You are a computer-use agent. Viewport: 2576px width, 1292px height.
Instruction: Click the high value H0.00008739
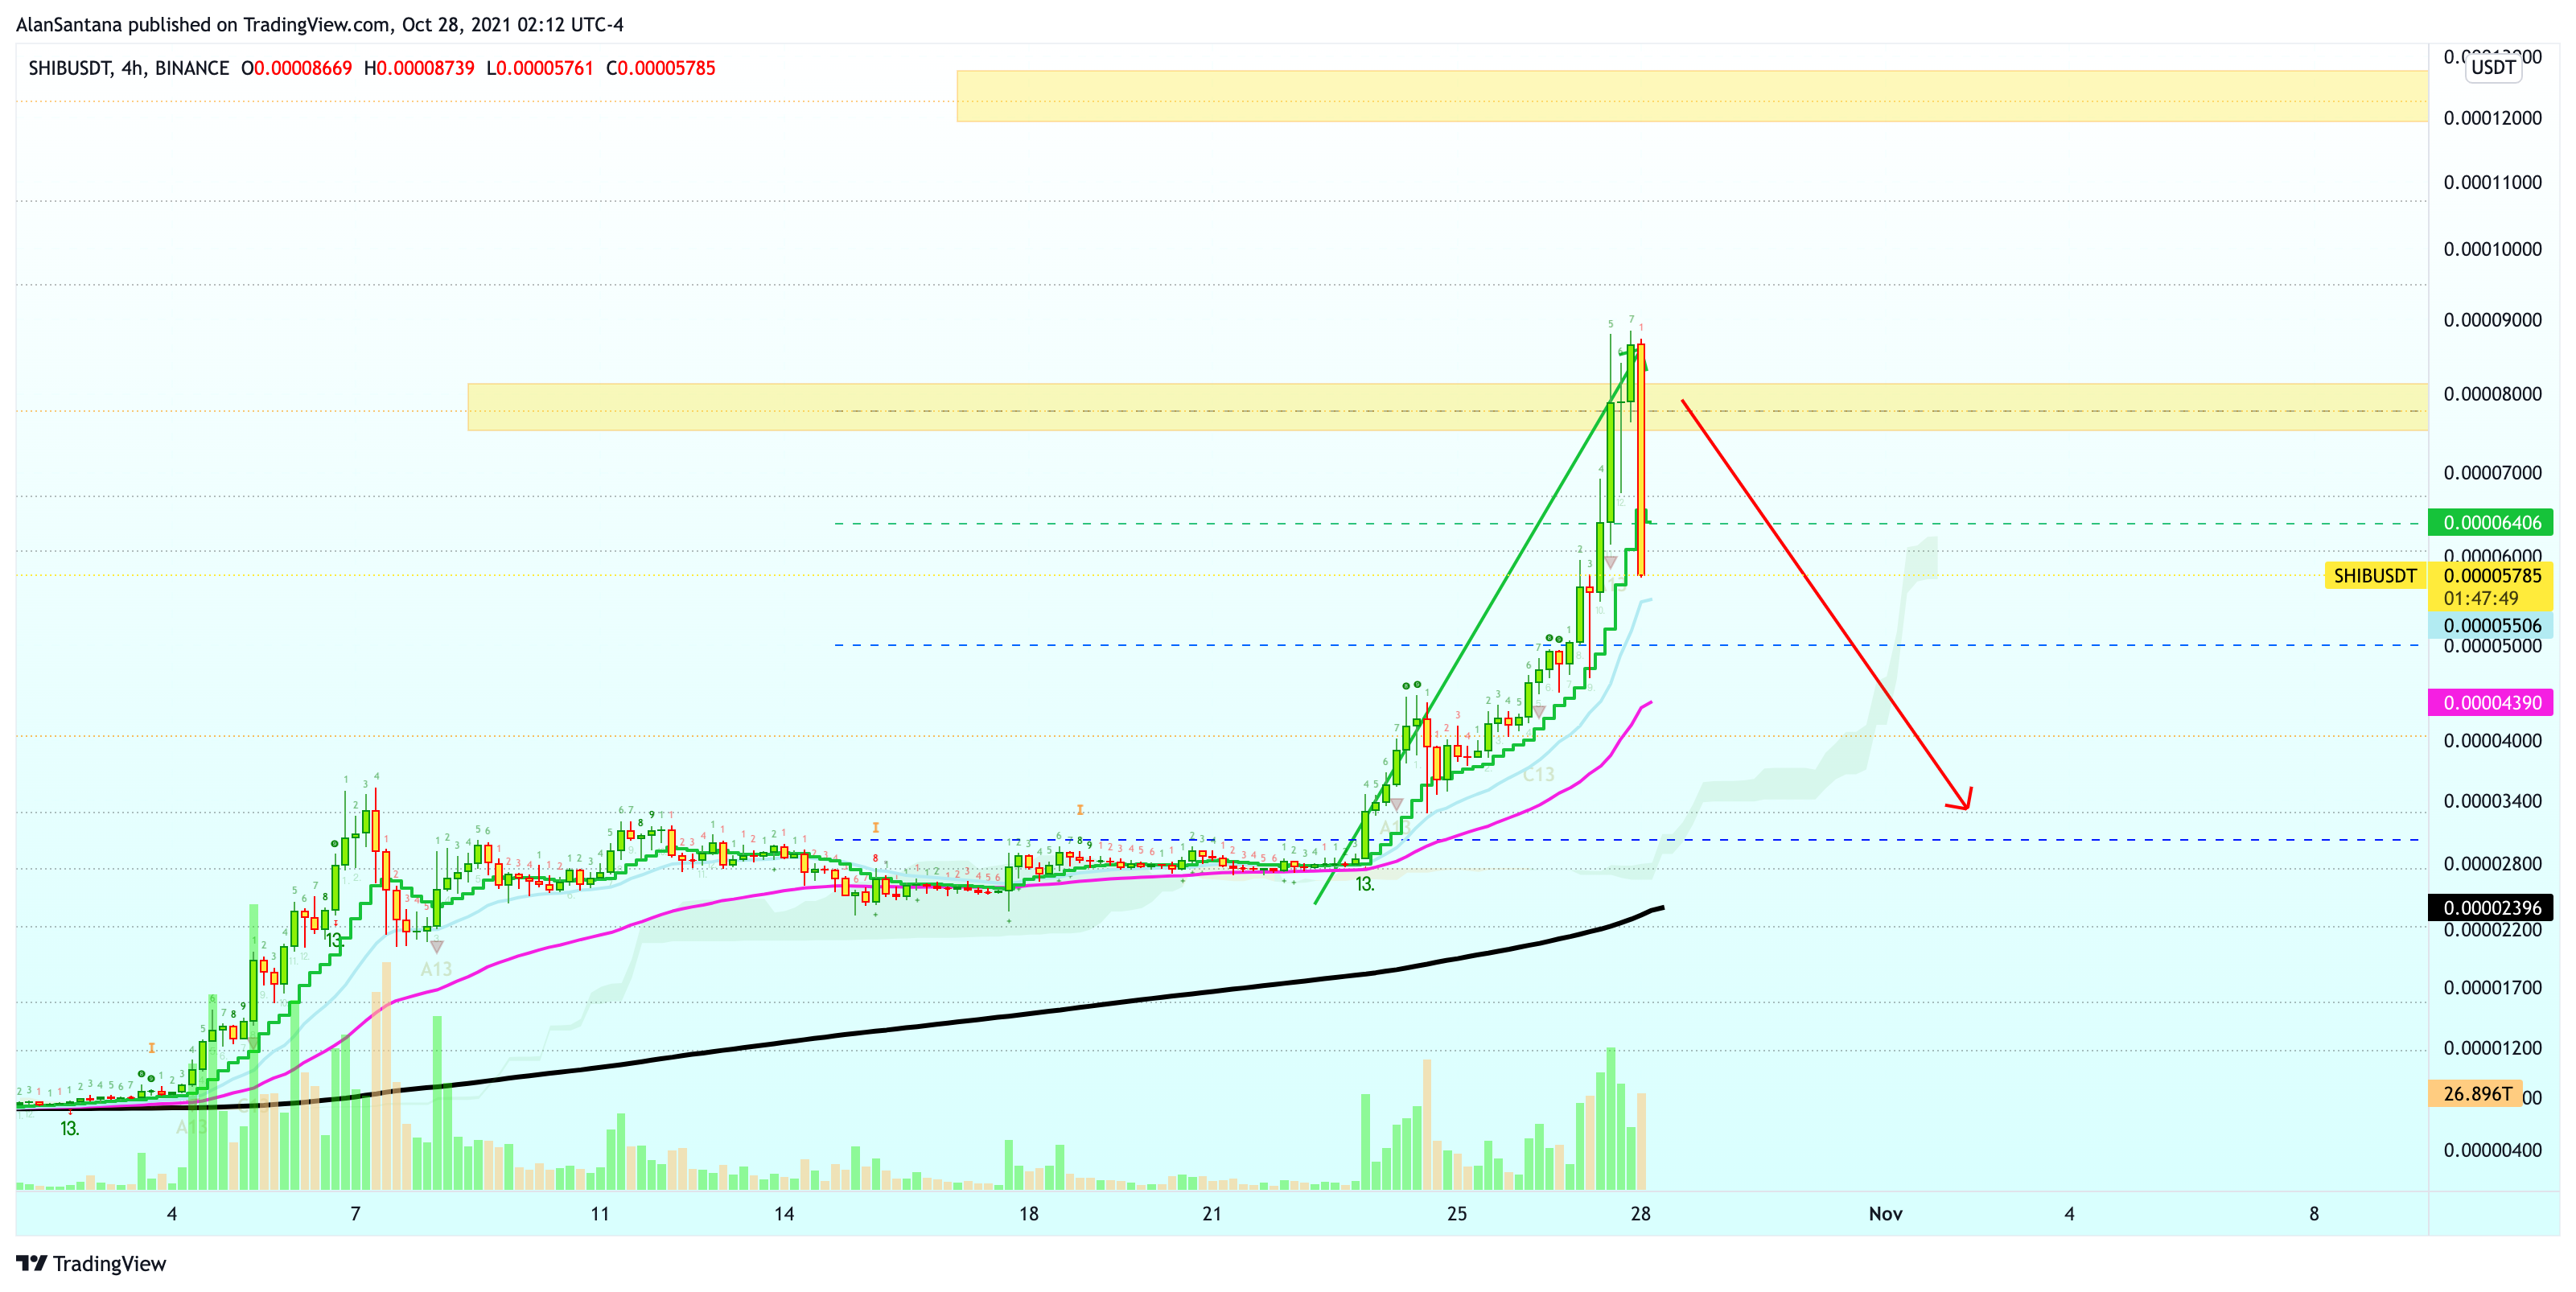click(419, 68)
